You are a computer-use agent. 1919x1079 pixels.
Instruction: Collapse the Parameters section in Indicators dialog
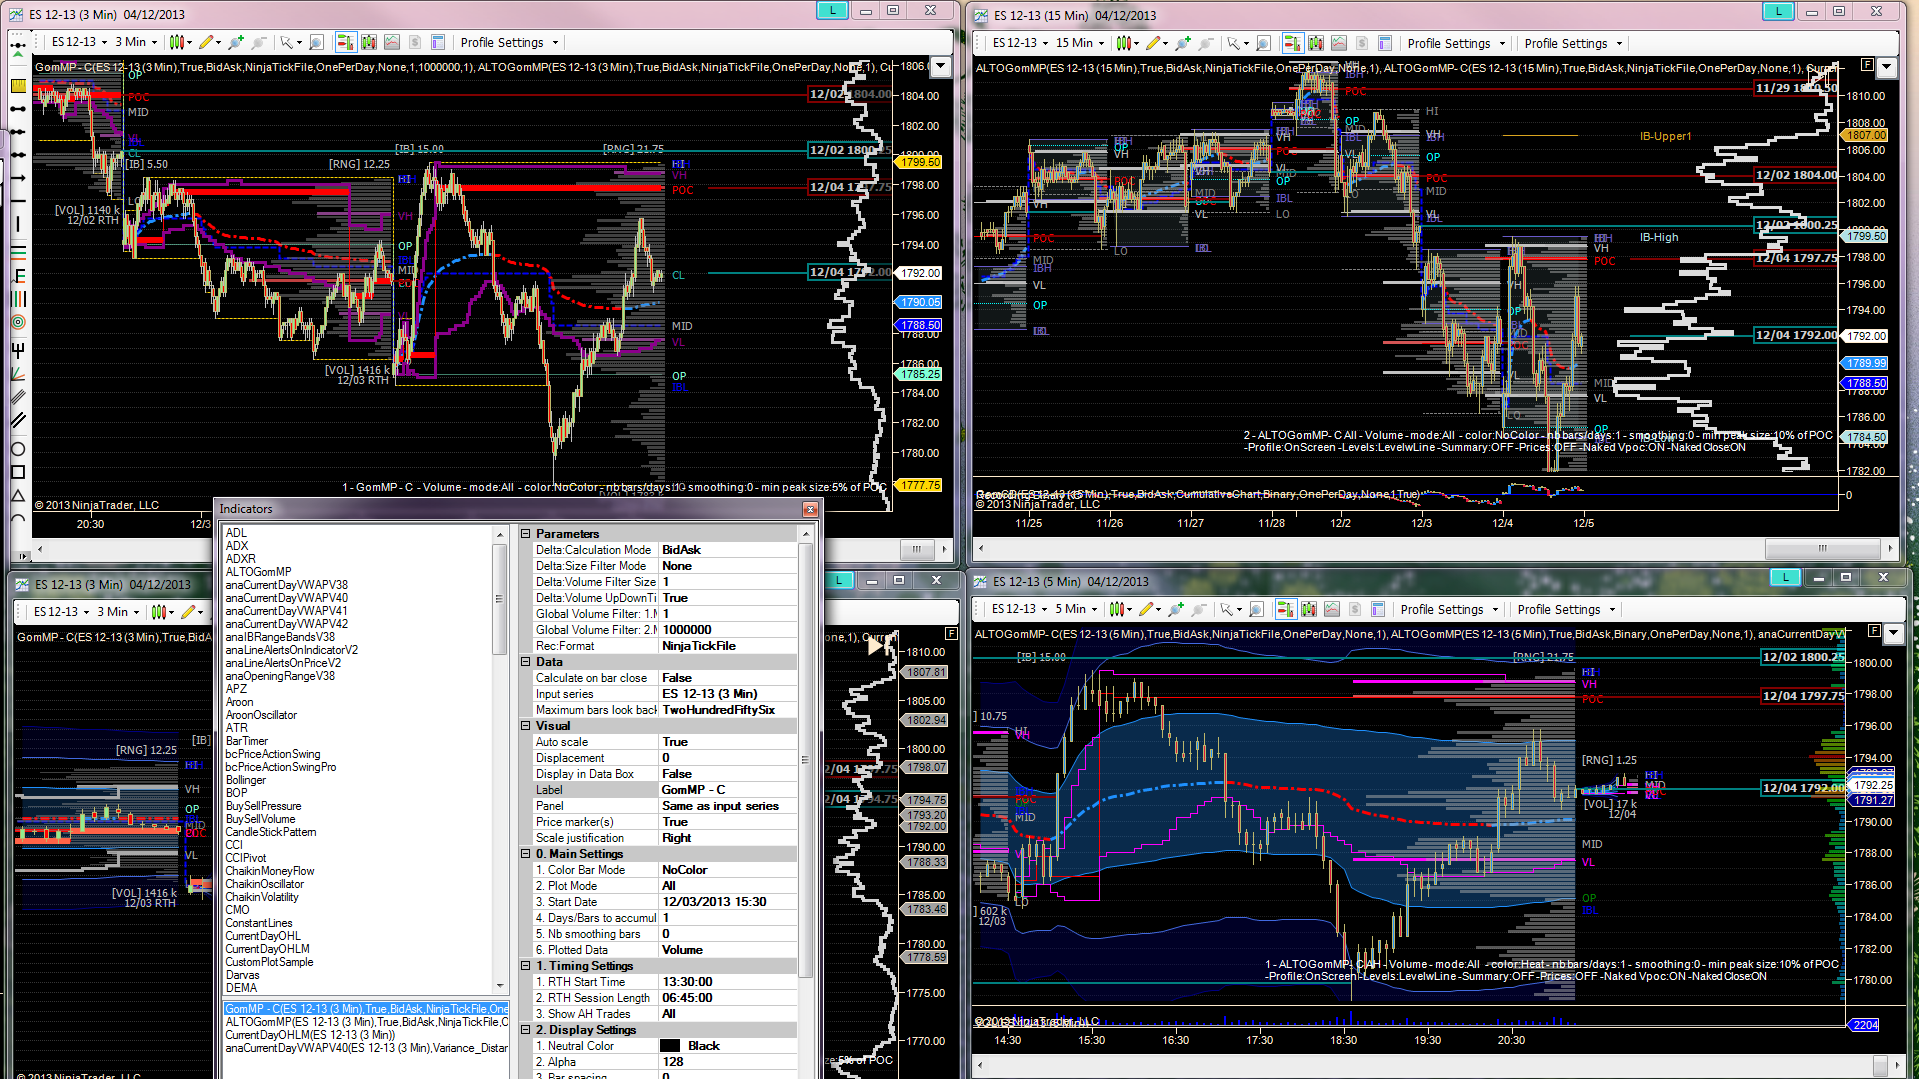click(x=525, y=534)
